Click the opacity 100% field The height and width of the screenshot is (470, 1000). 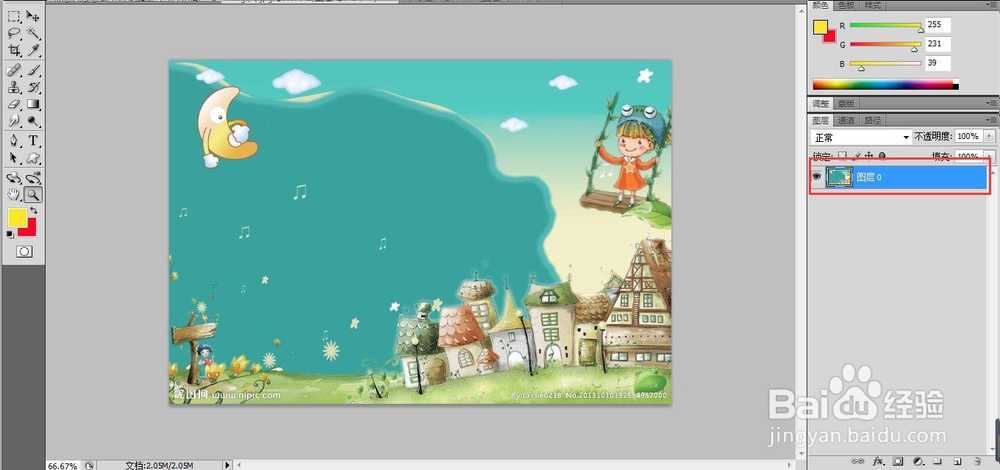(x=969, y=136)
